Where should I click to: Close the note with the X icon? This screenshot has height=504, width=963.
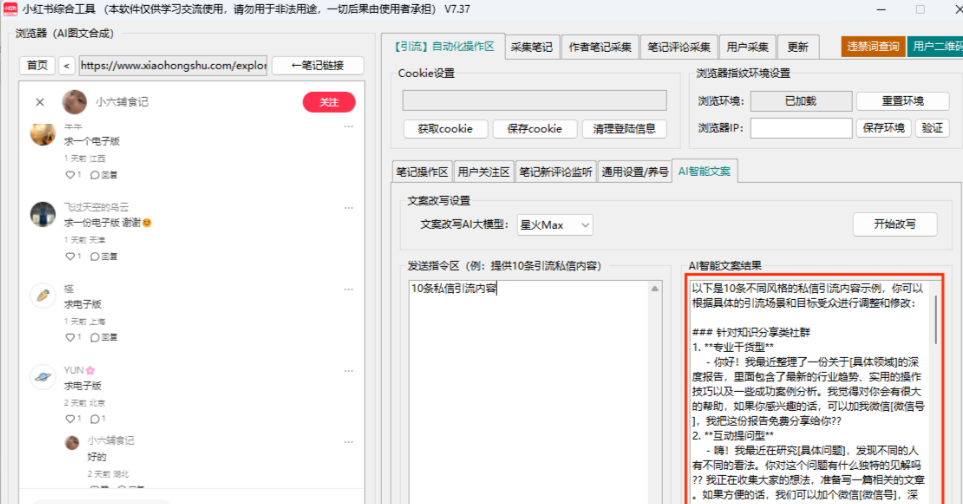(40, 102)
